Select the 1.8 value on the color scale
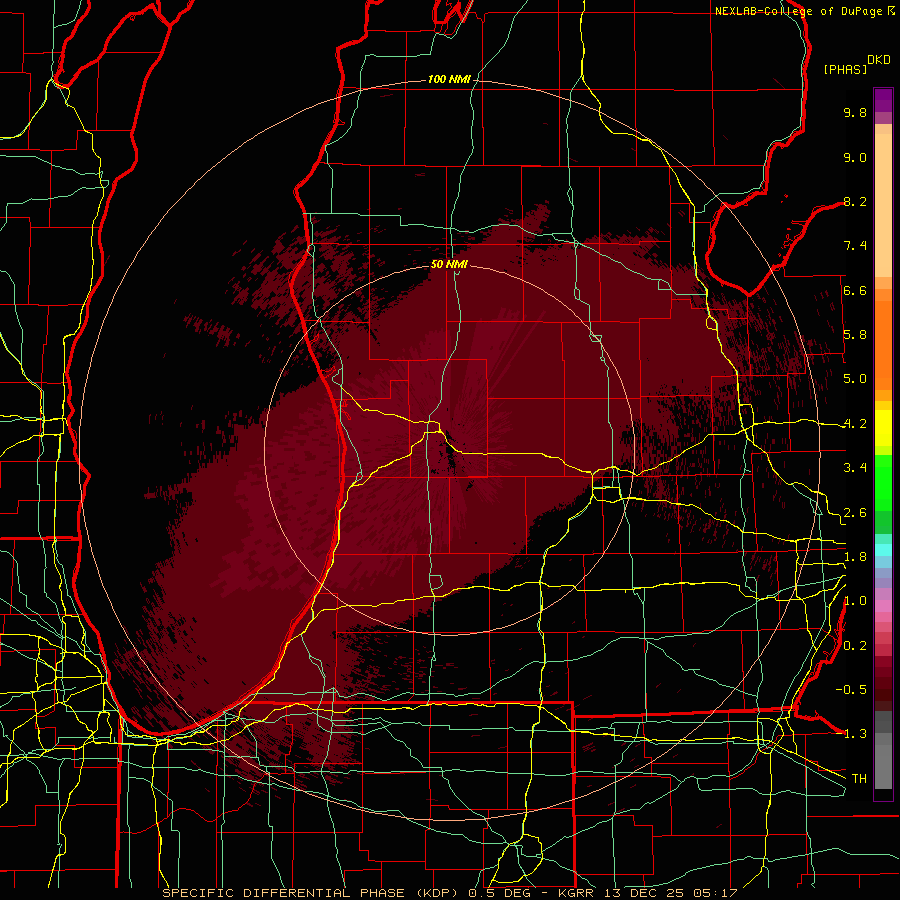This screenshot has width=900, height=900. coord(855,557)
